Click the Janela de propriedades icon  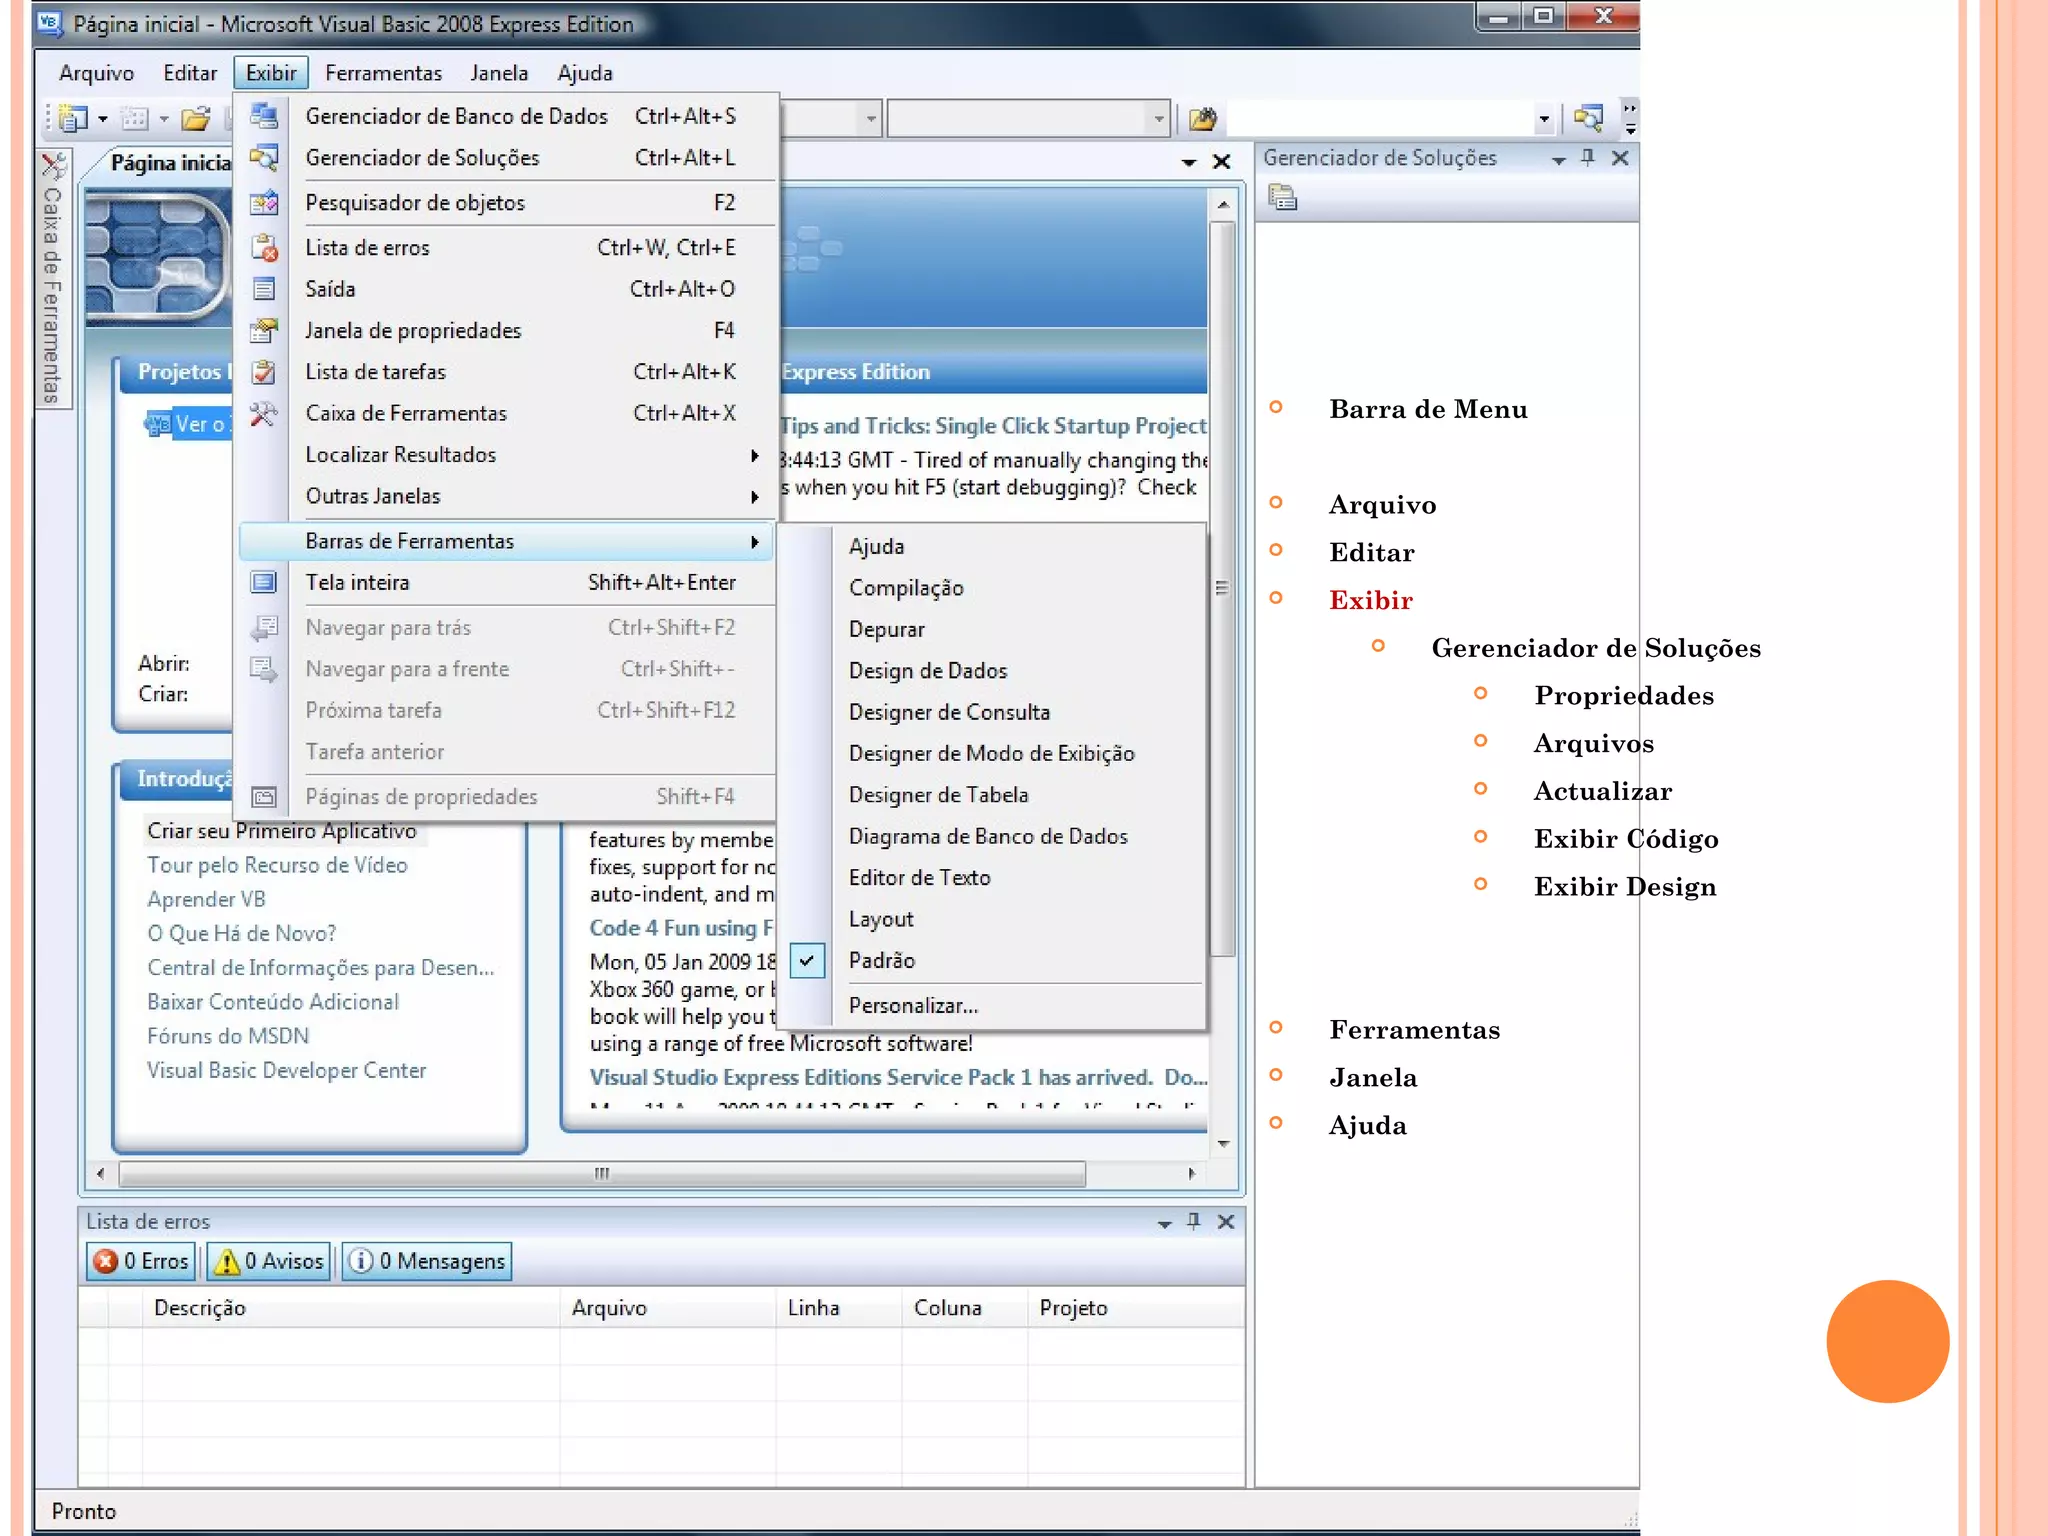pyautogui.click(x=264, y=330)
